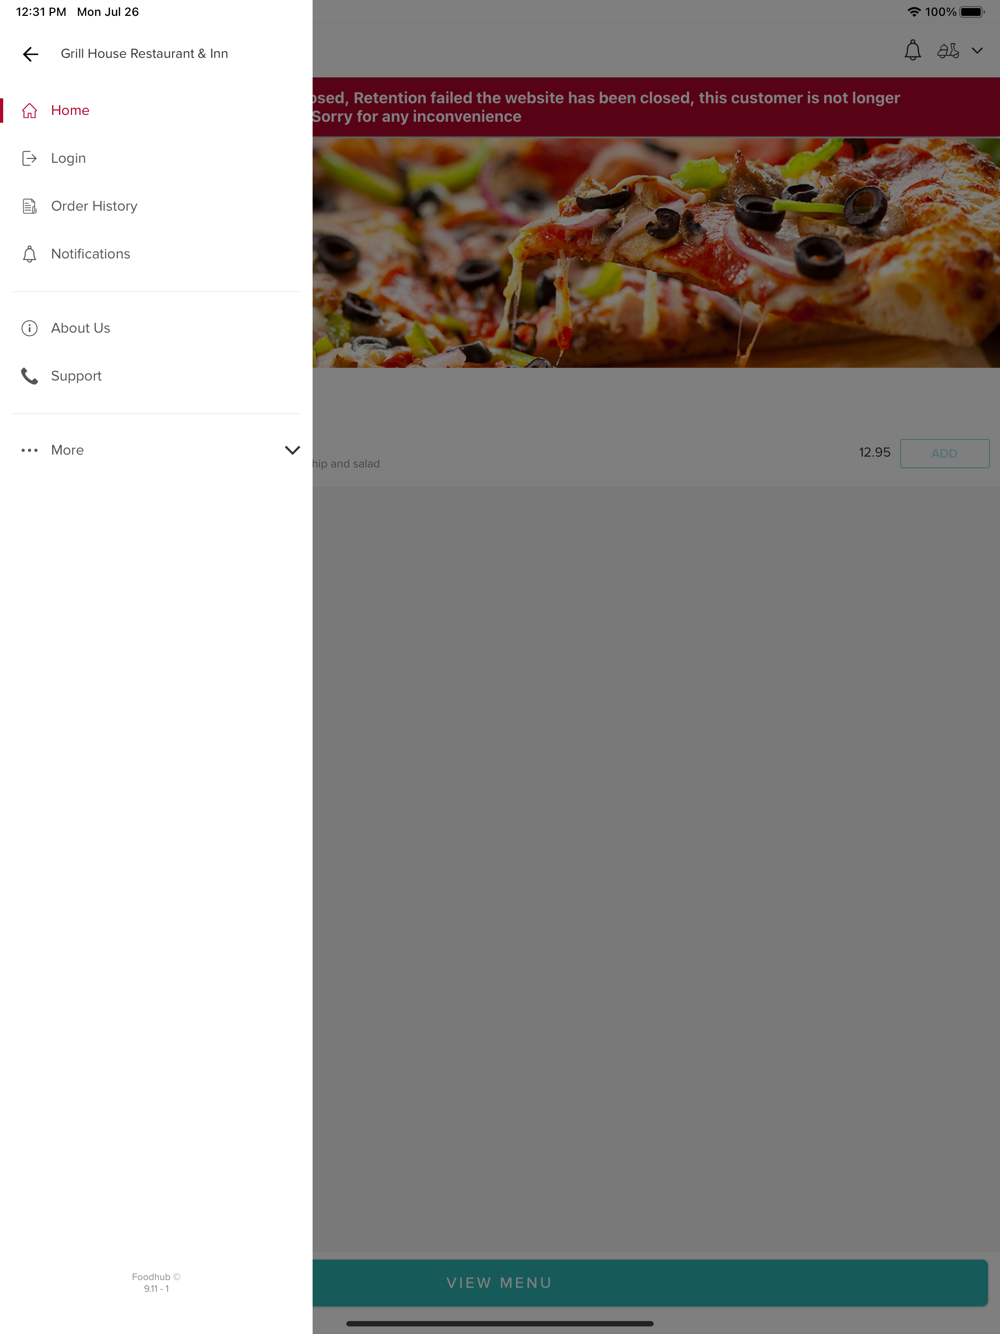Click the Notifications bell icon in the sidebar
The image size is (1000, 1334).
coord(30,254)
